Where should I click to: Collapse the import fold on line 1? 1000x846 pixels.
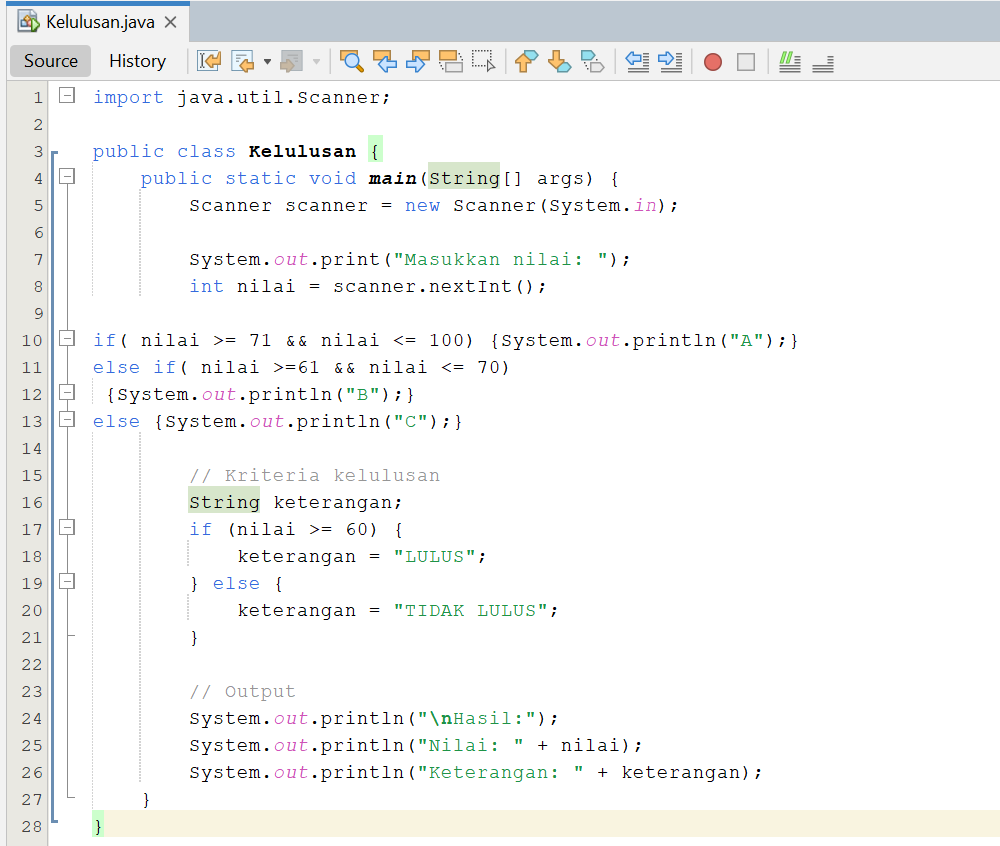click(x=66, y=96)
